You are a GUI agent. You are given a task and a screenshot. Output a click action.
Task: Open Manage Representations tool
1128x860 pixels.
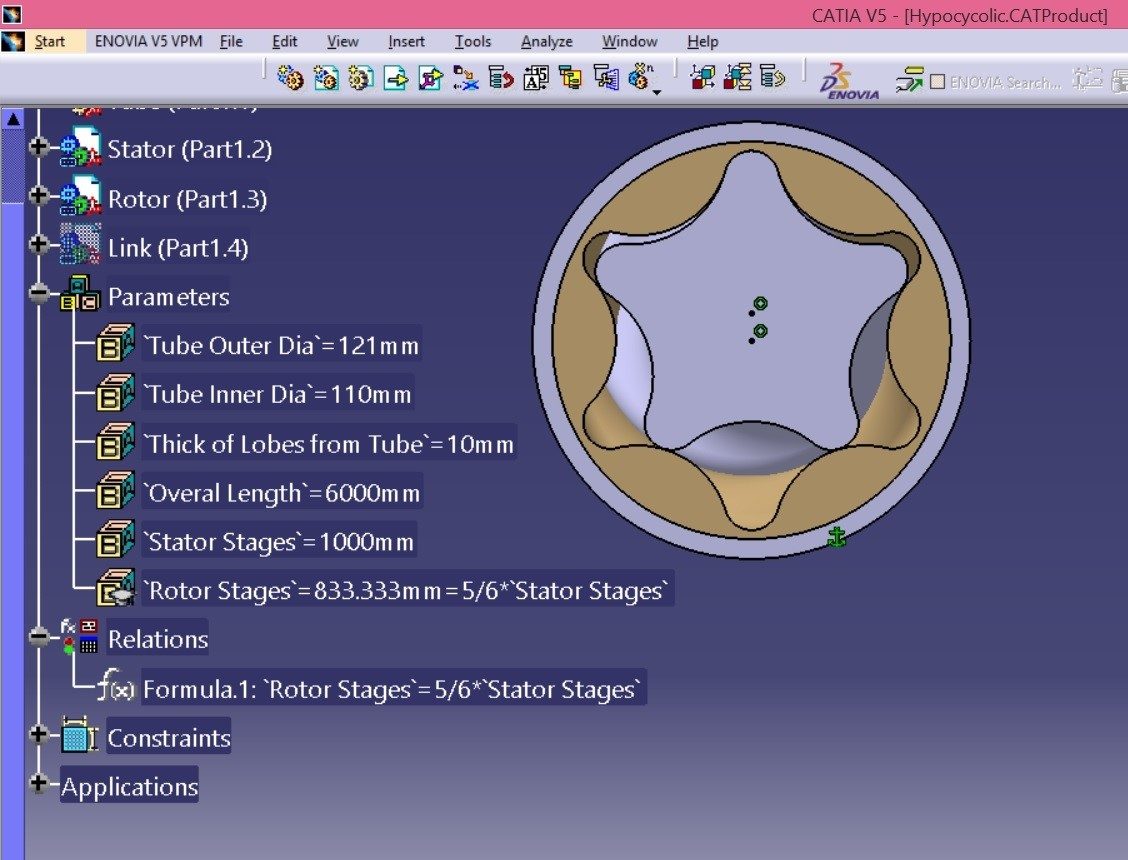pos(606,77)
